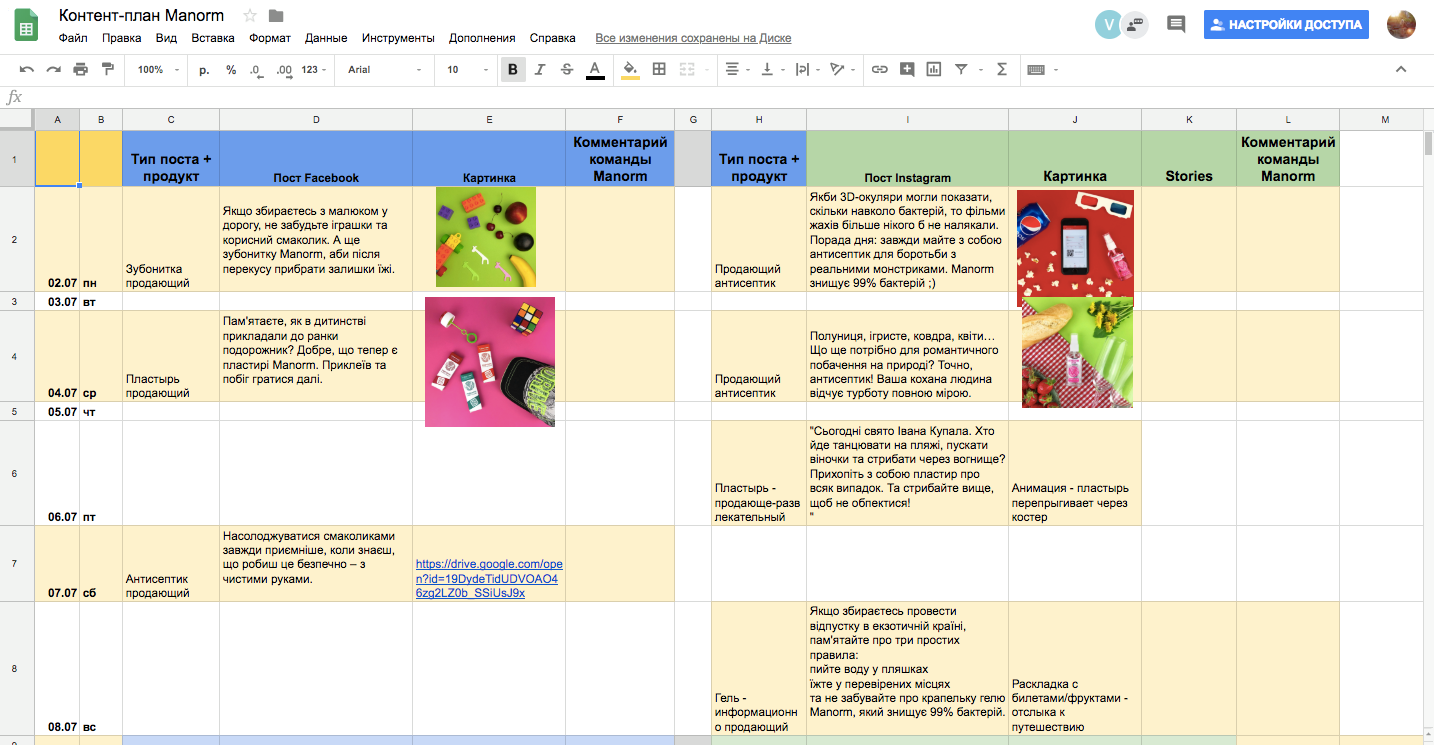Image resolution: width=1434 pixels, height=745 pixels.
Task: Select column D header
Action: 316,120
